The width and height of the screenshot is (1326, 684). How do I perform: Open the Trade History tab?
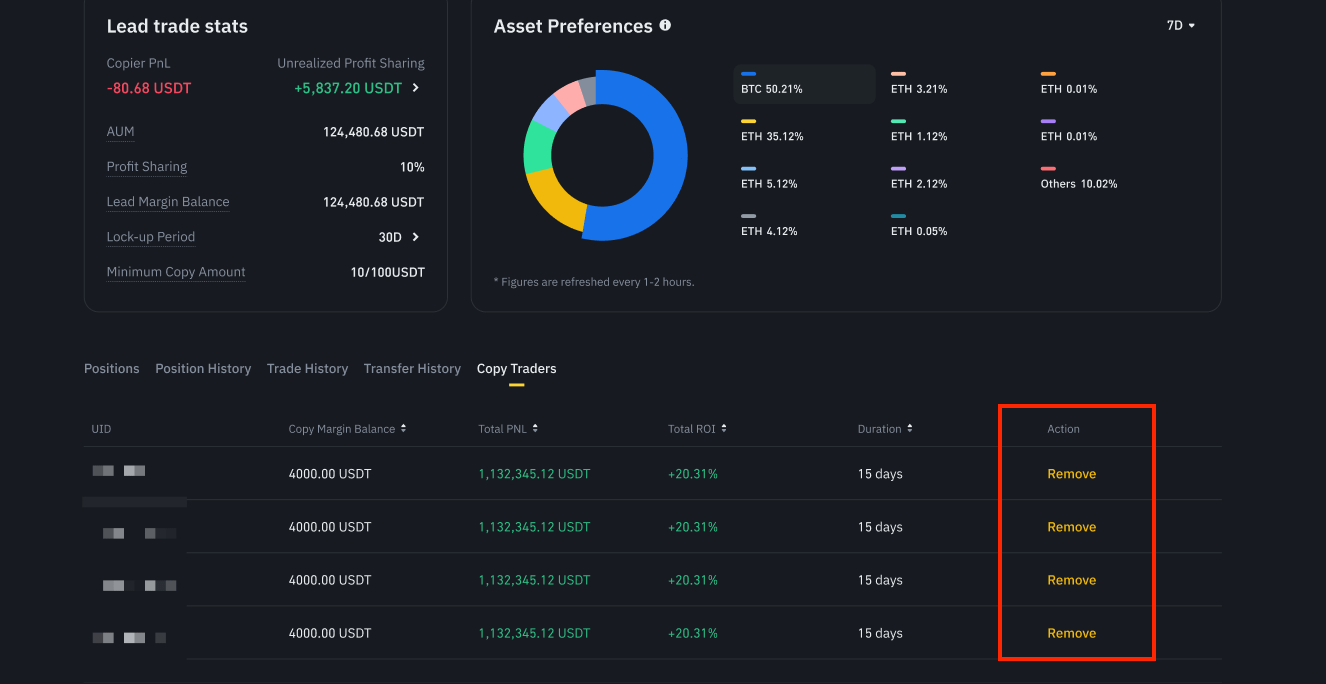(307, 369)
